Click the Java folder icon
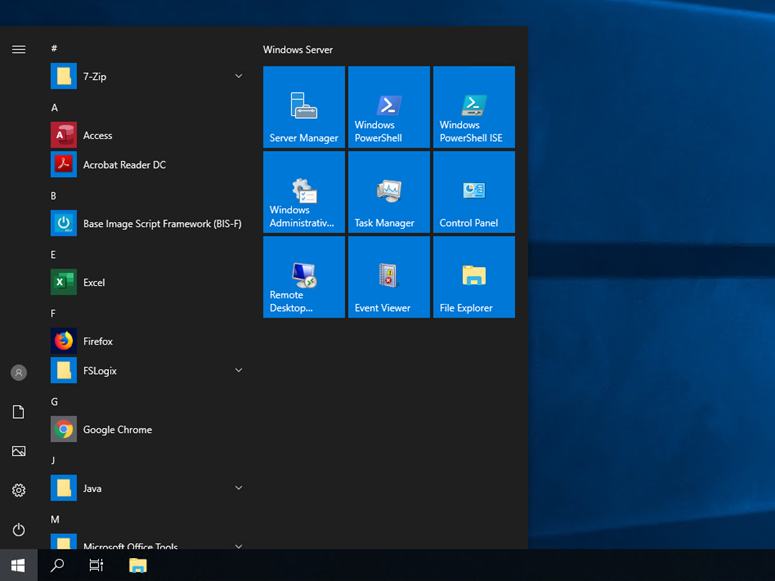Viewport: 775px width, 581px height. coord(64,488)
